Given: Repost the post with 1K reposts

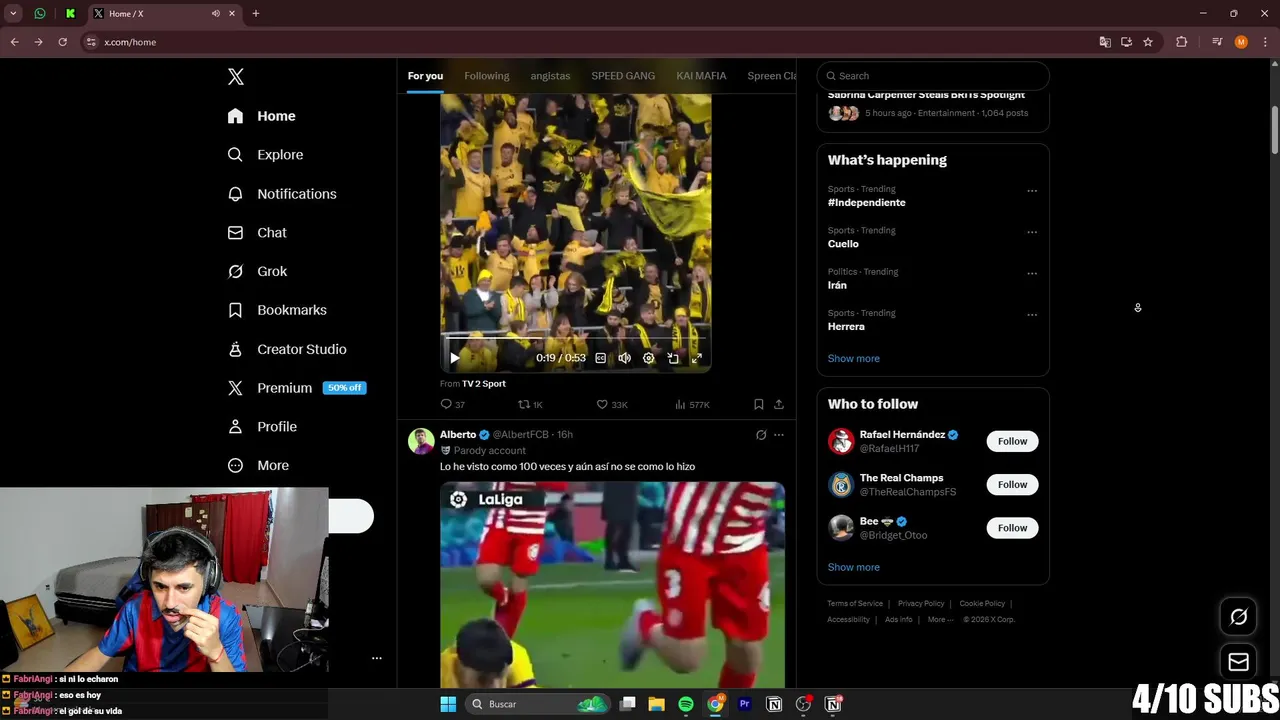Looking at the screenshot, I should click(x=530, y=404).
